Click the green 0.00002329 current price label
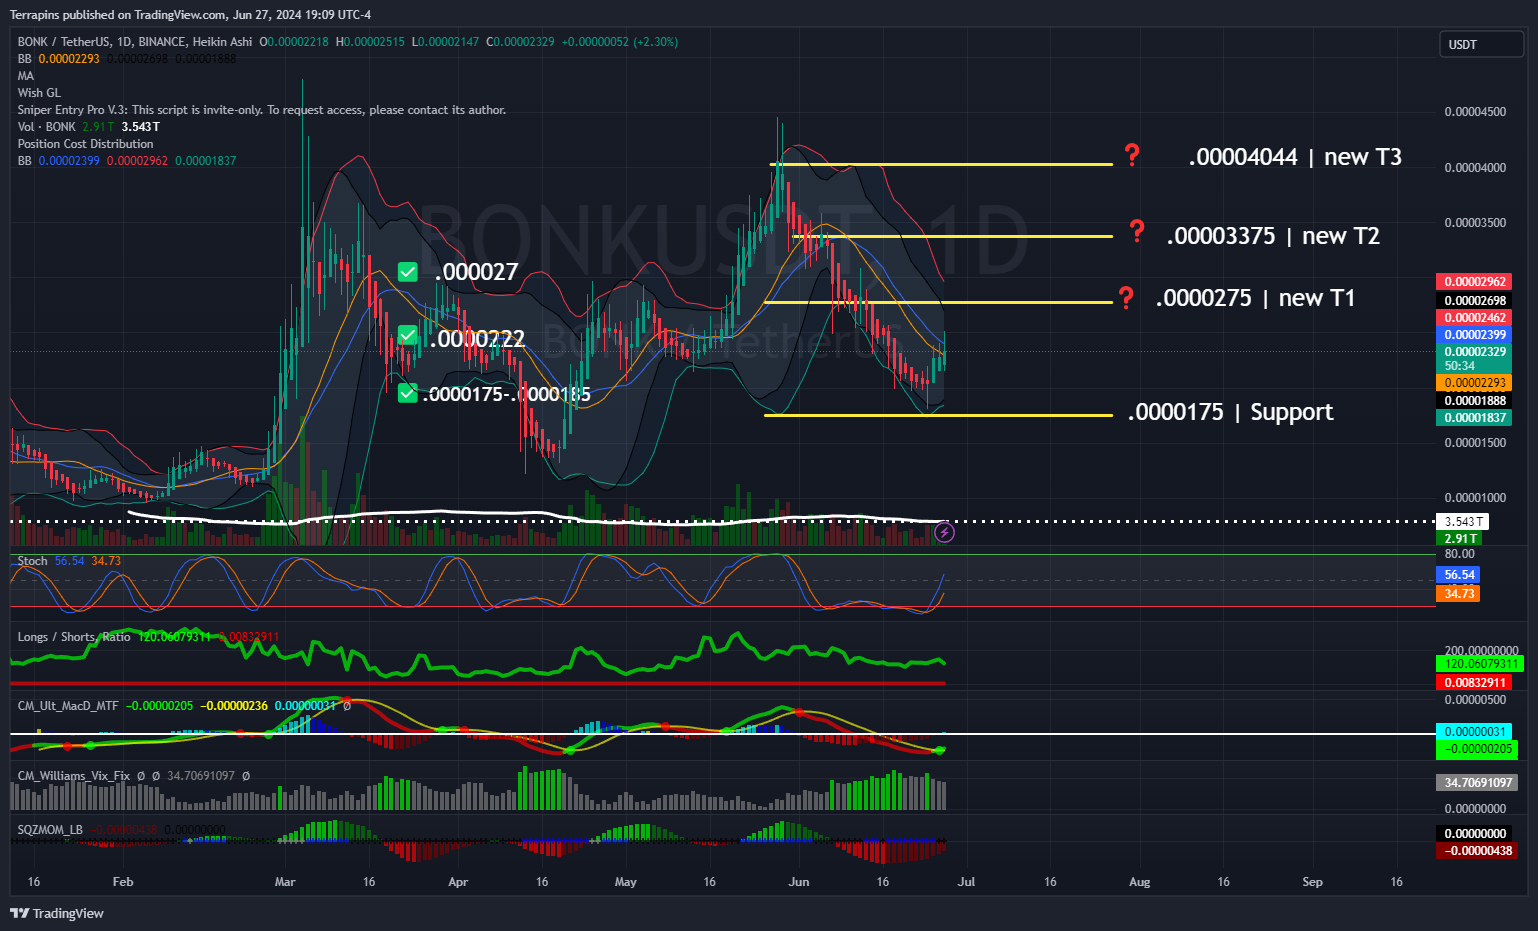 click(1474, 352)
